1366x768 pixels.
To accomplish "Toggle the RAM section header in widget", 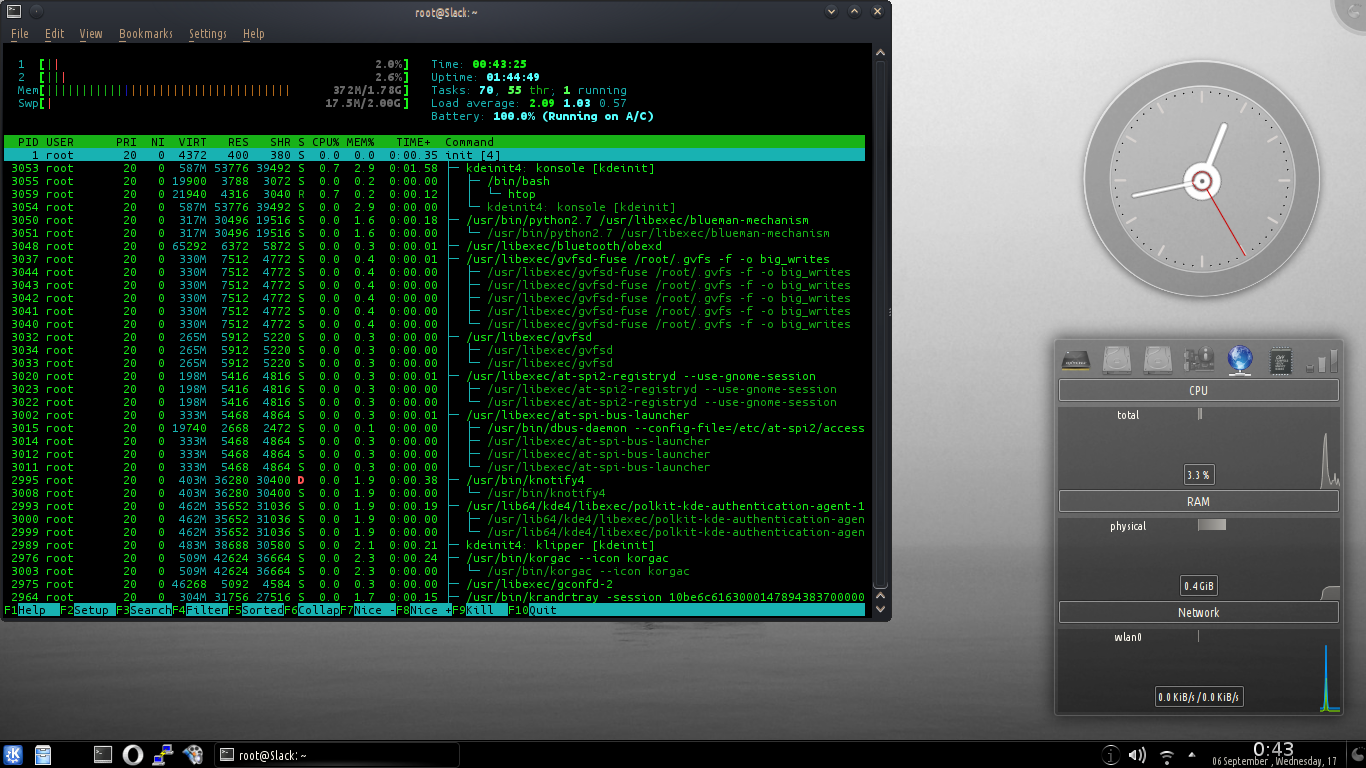I will pyautogui.click(x=1198, y=502).
